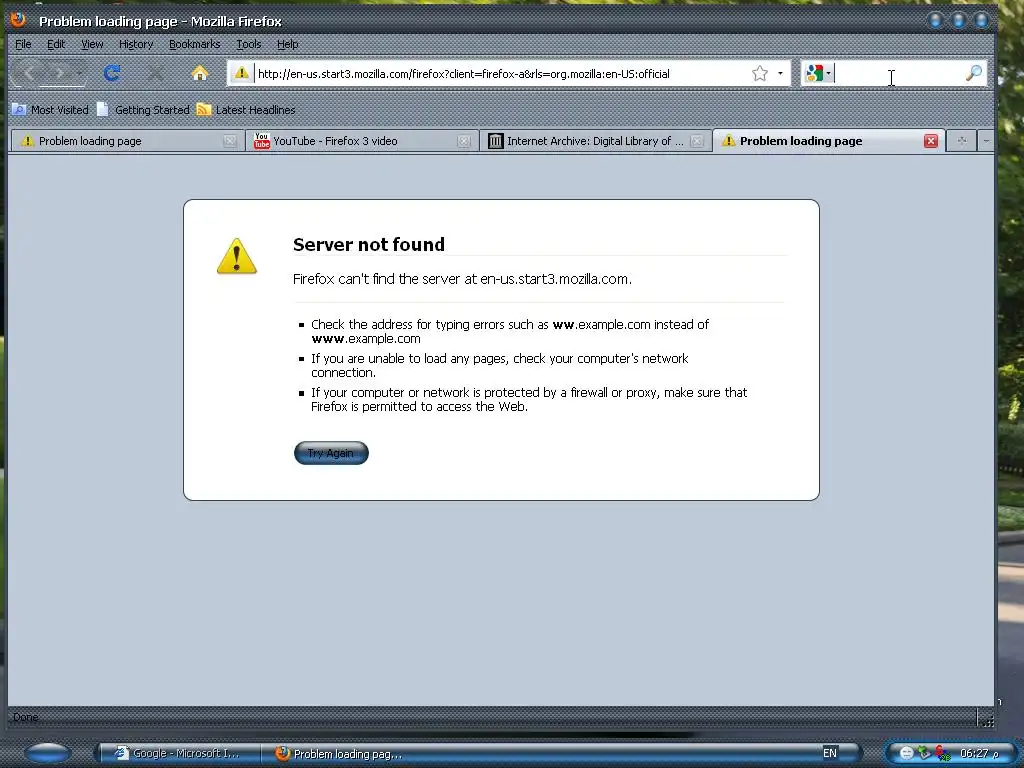Go back with the Back arrow button
1024x768 pixels.
[x=28, y=72]
